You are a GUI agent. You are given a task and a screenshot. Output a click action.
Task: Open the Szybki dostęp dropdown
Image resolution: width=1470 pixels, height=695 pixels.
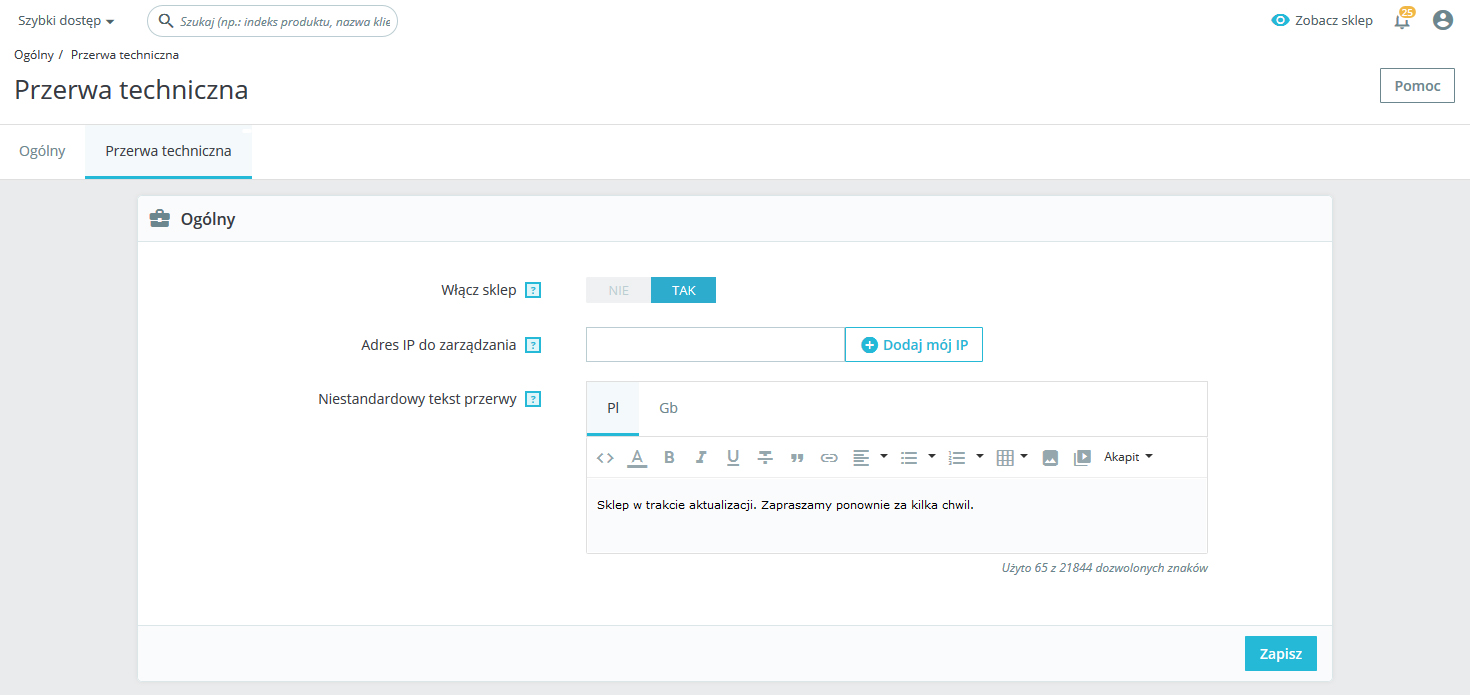[x=66, y=21]
